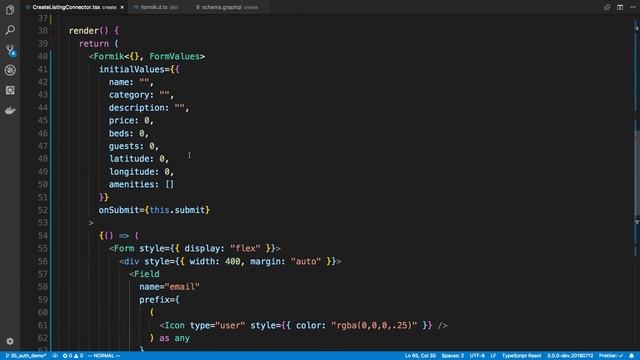The height and width of the screenshot is (360, 640).
Task: Click the Formik tag name
Action: pos(109,56)
